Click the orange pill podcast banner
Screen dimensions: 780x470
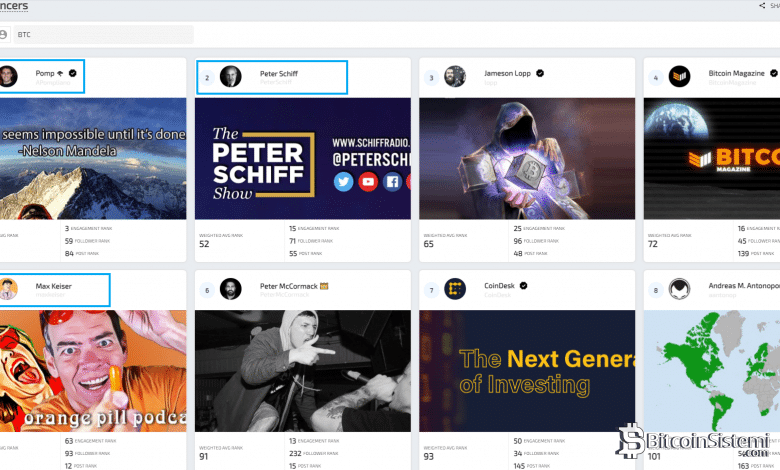[93, 370]
